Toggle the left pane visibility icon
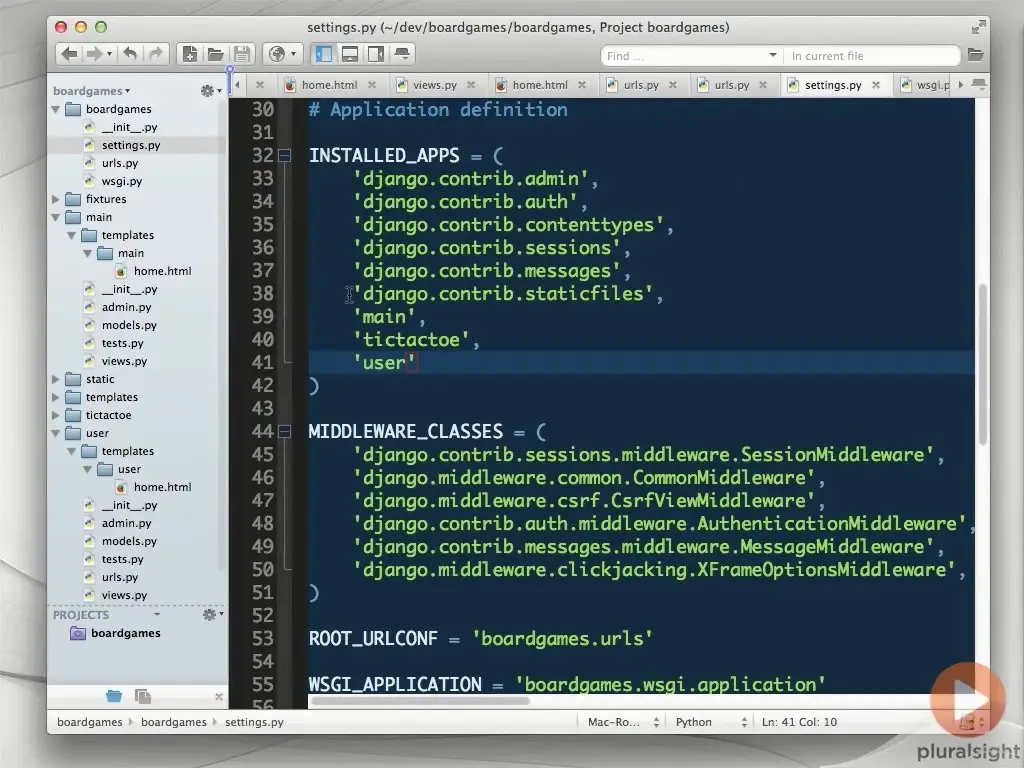 tap(324, 54)
